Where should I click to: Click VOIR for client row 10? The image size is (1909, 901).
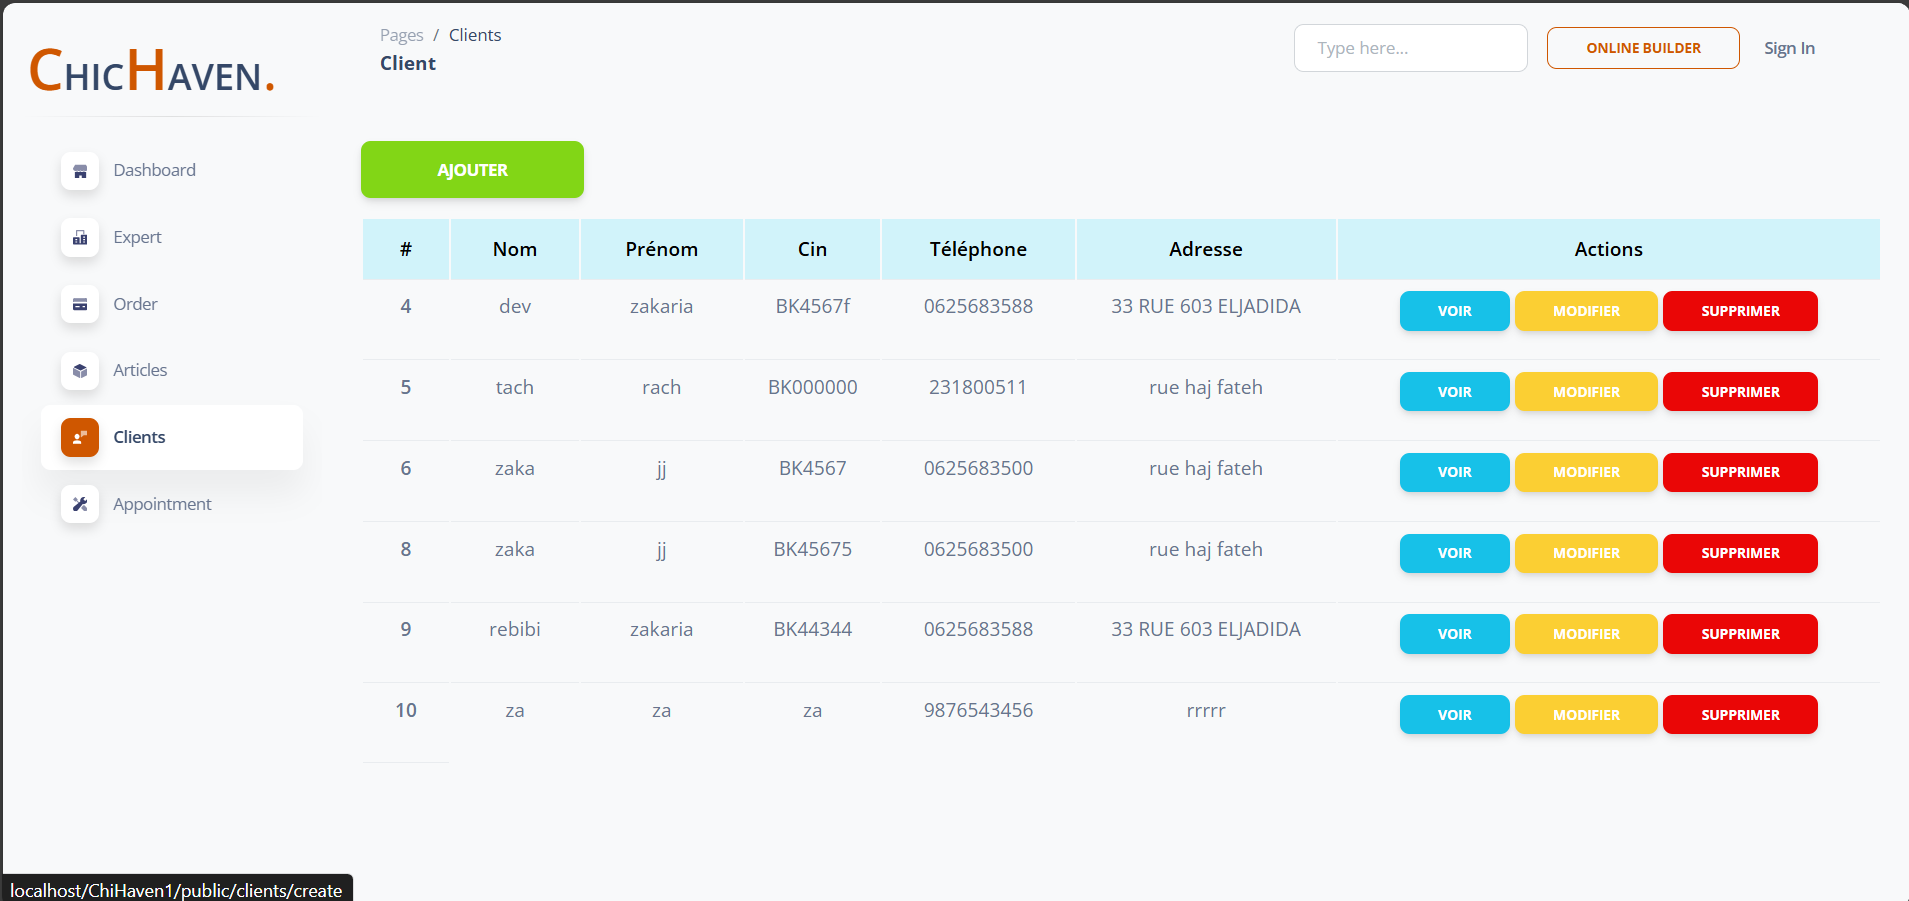[x=1454, y=715]
